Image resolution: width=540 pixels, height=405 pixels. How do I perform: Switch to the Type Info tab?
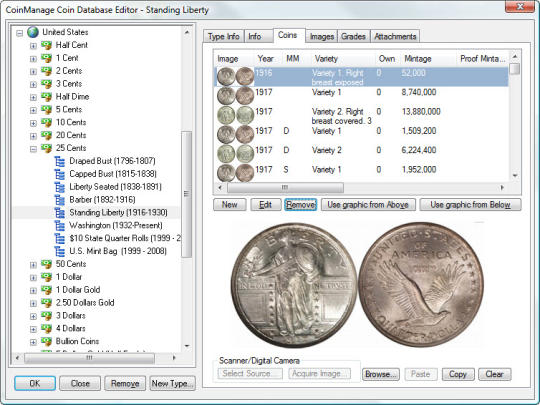click(224, 37)
